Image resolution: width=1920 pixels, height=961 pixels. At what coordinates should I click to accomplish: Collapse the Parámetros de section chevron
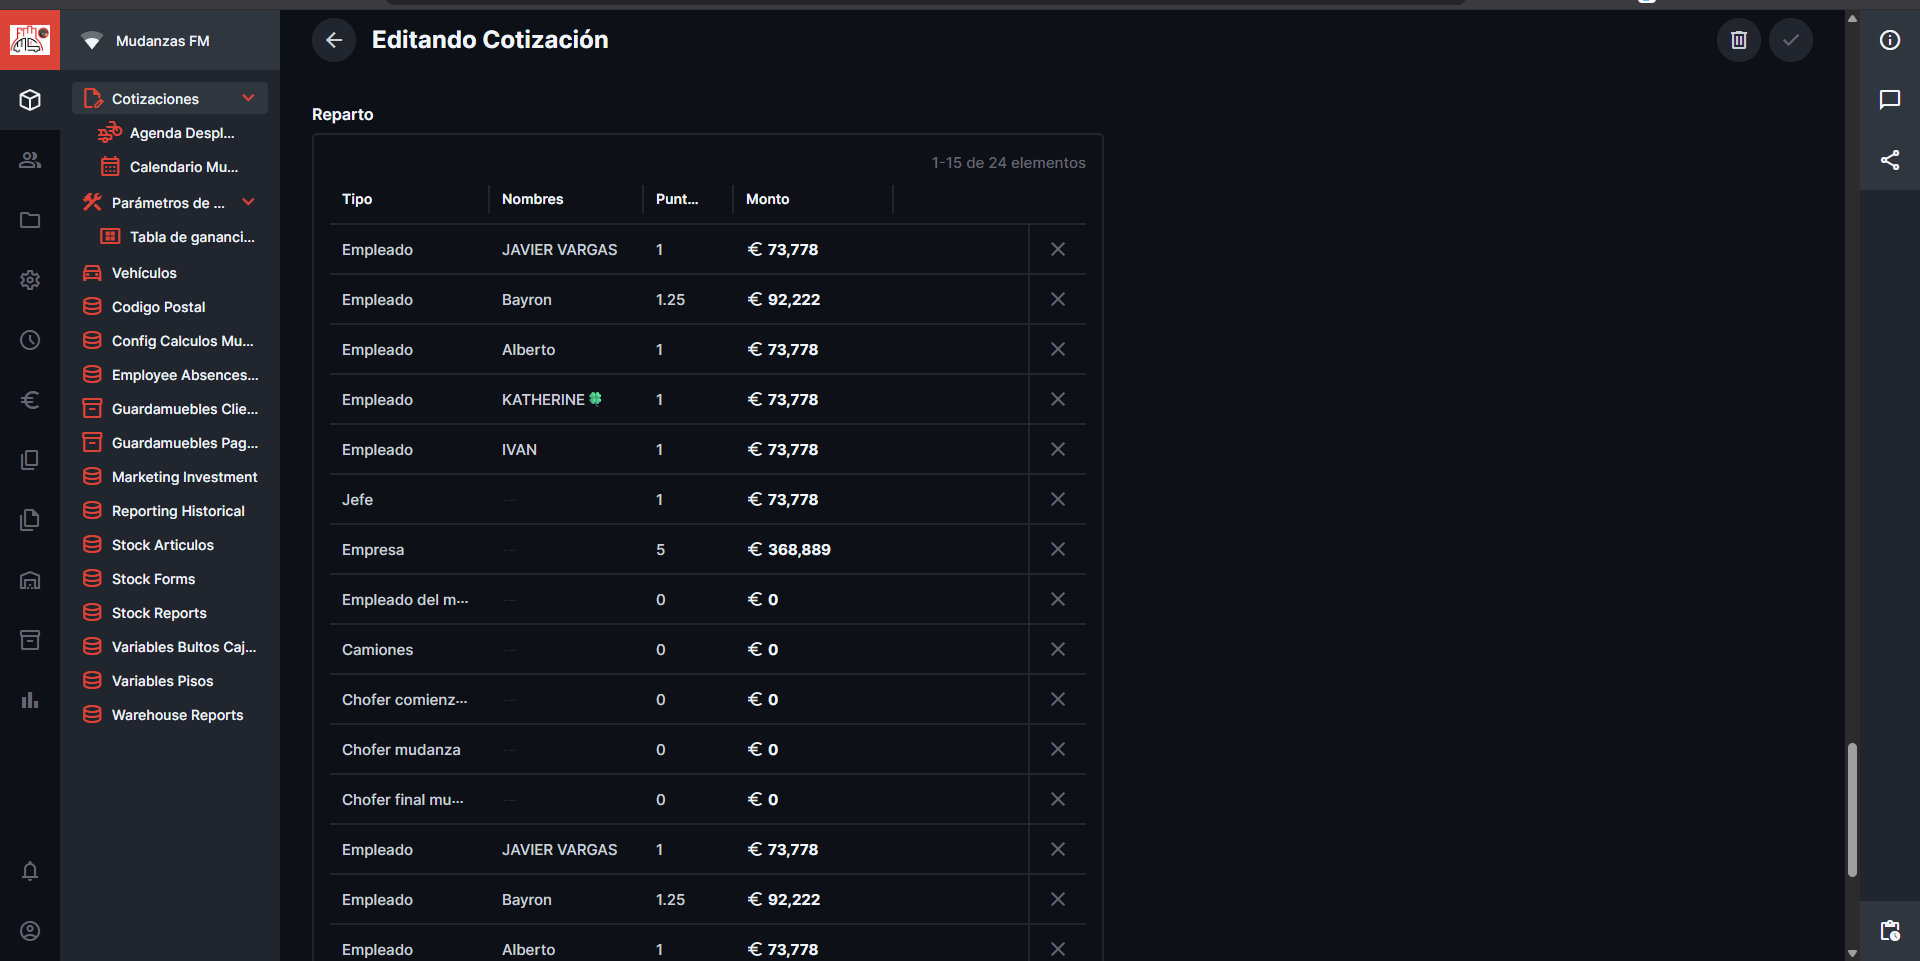pos(248,202)
